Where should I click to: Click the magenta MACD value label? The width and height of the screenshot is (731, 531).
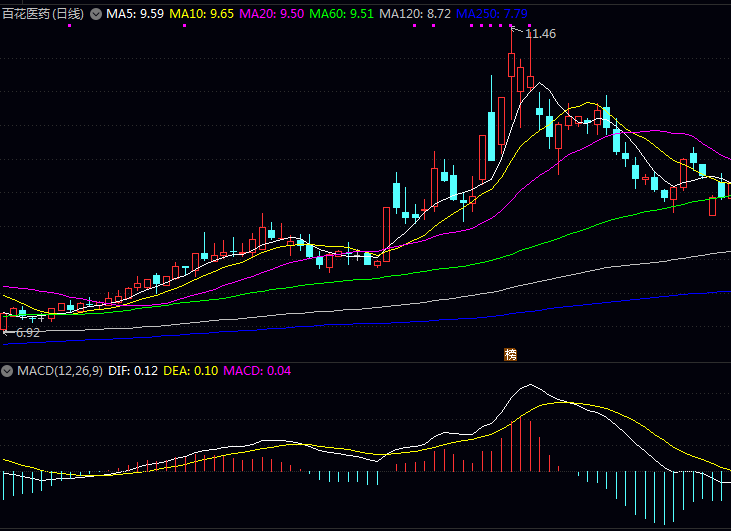pyautogui.click(x=257, y=371)
